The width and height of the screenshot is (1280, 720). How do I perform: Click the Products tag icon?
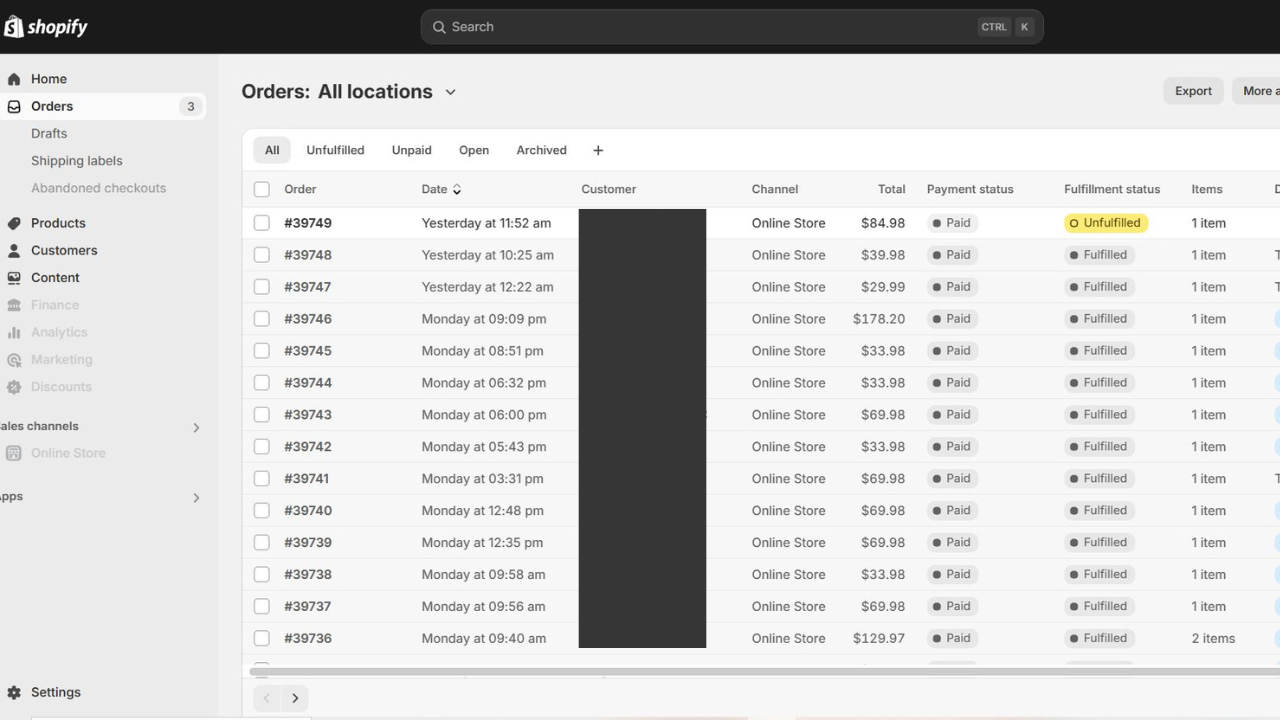[14, 223]
